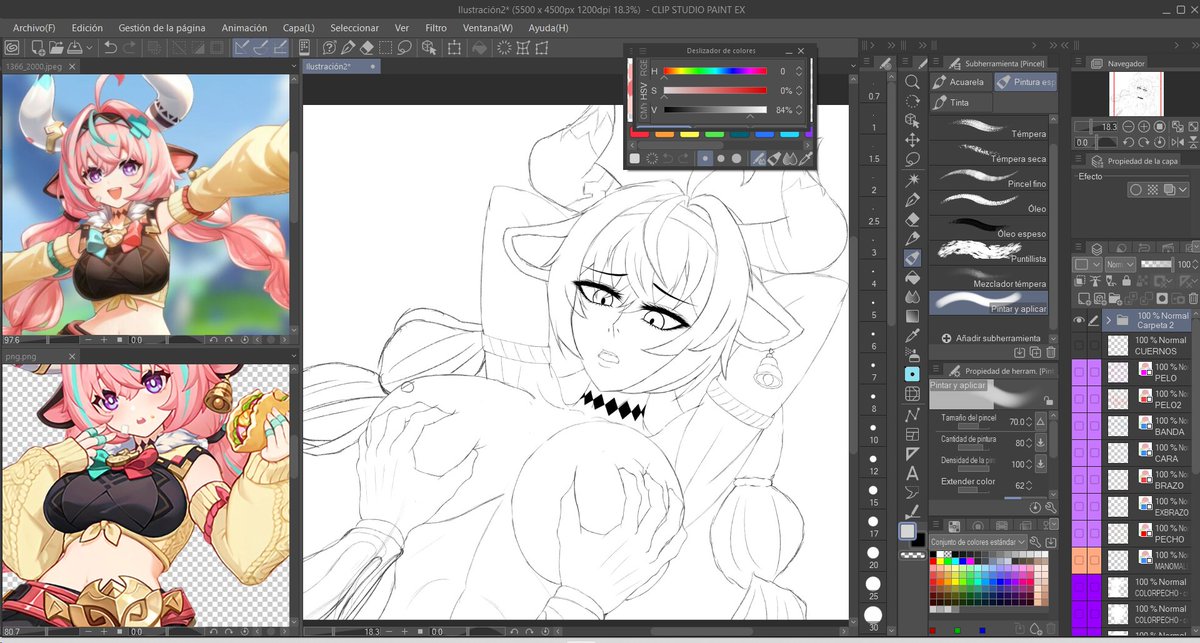Select the Gradient tool
This screenshot has width=1200, height=643.
912,316
